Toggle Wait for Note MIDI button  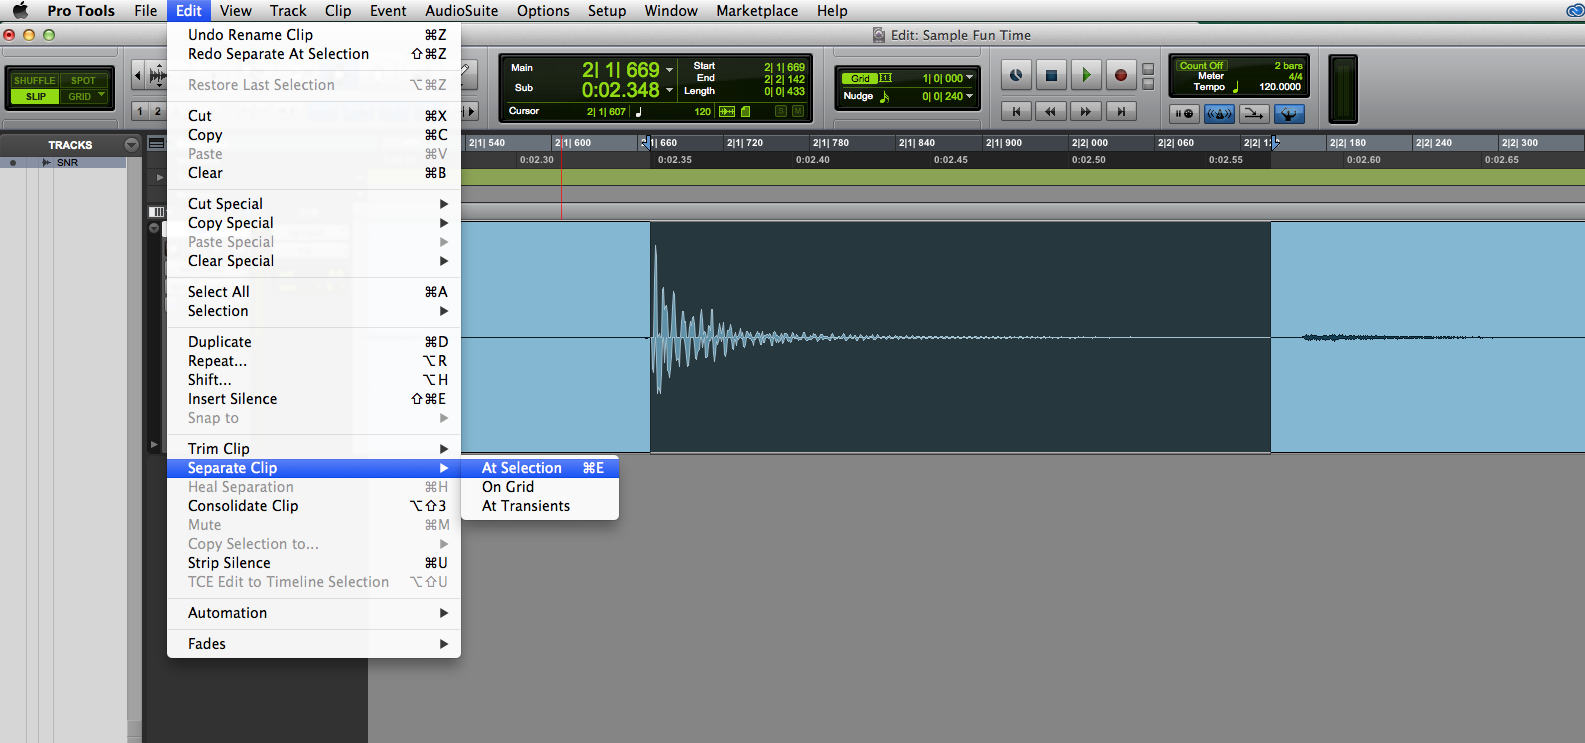[x=1184, y=114]
